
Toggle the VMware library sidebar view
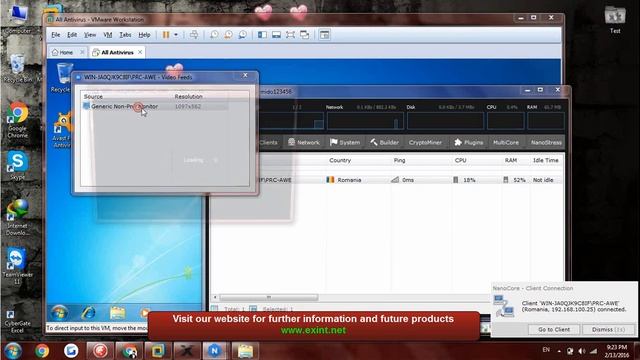[x=262, y=35]
